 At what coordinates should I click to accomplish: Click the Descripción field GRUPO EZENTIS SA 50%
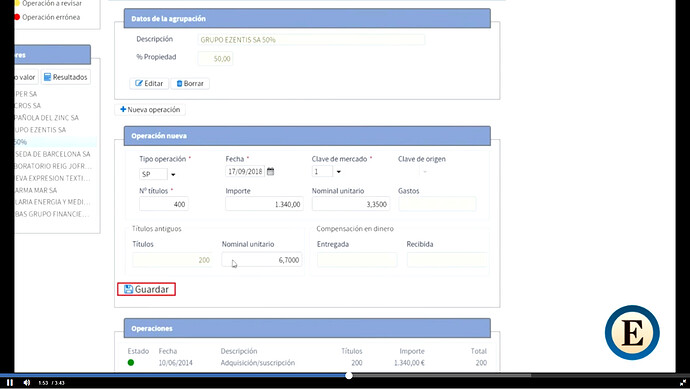tap(311, 40)
